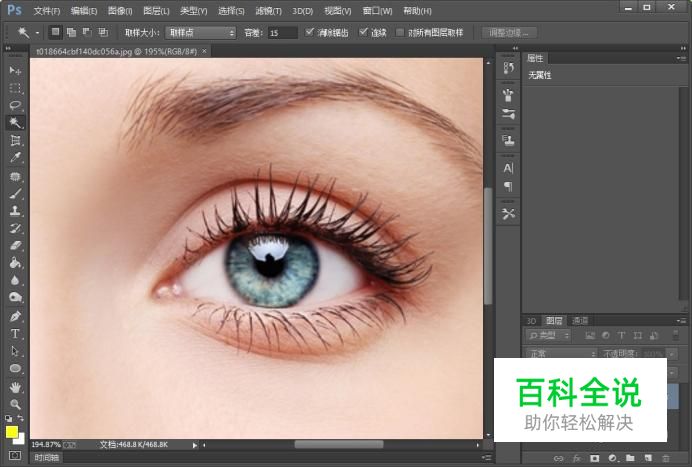Click the white background color swatch
The width and height of the screenshot is (692, 467).
pos(20,439)
